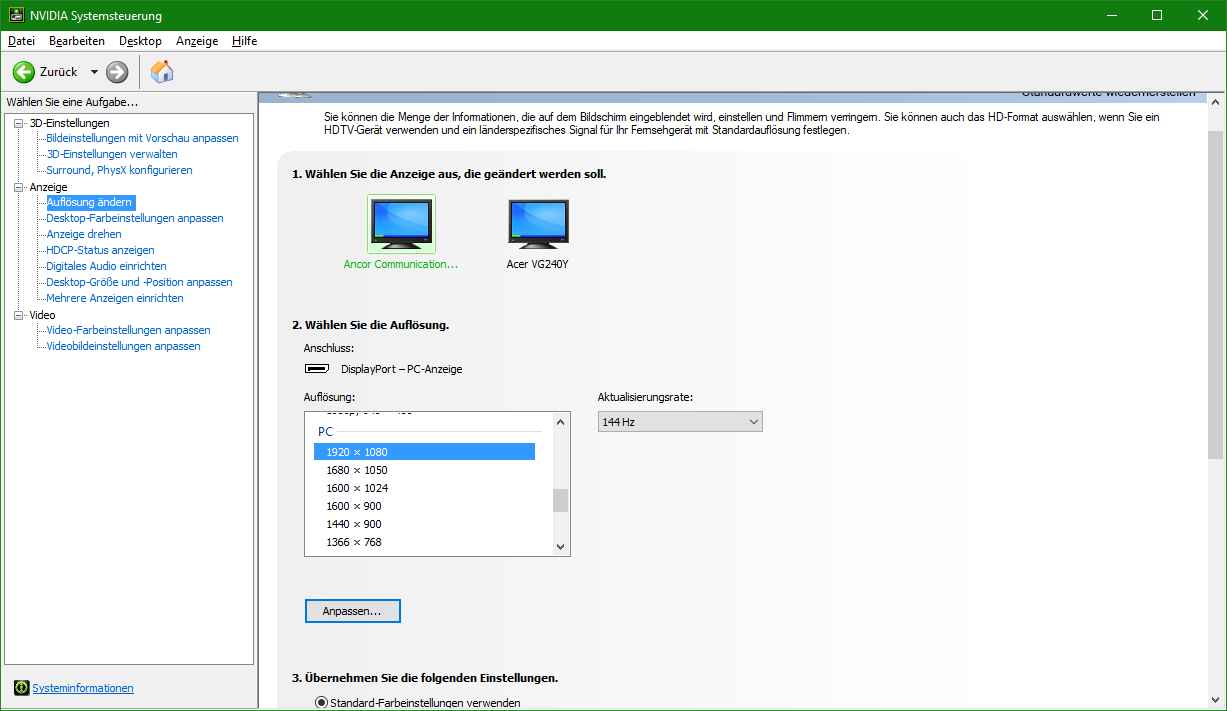This screenshot has height=711, width=1227.
Task: Click the Systeminformationen icon
Action: pyautogui.click(x=22, y=688)
